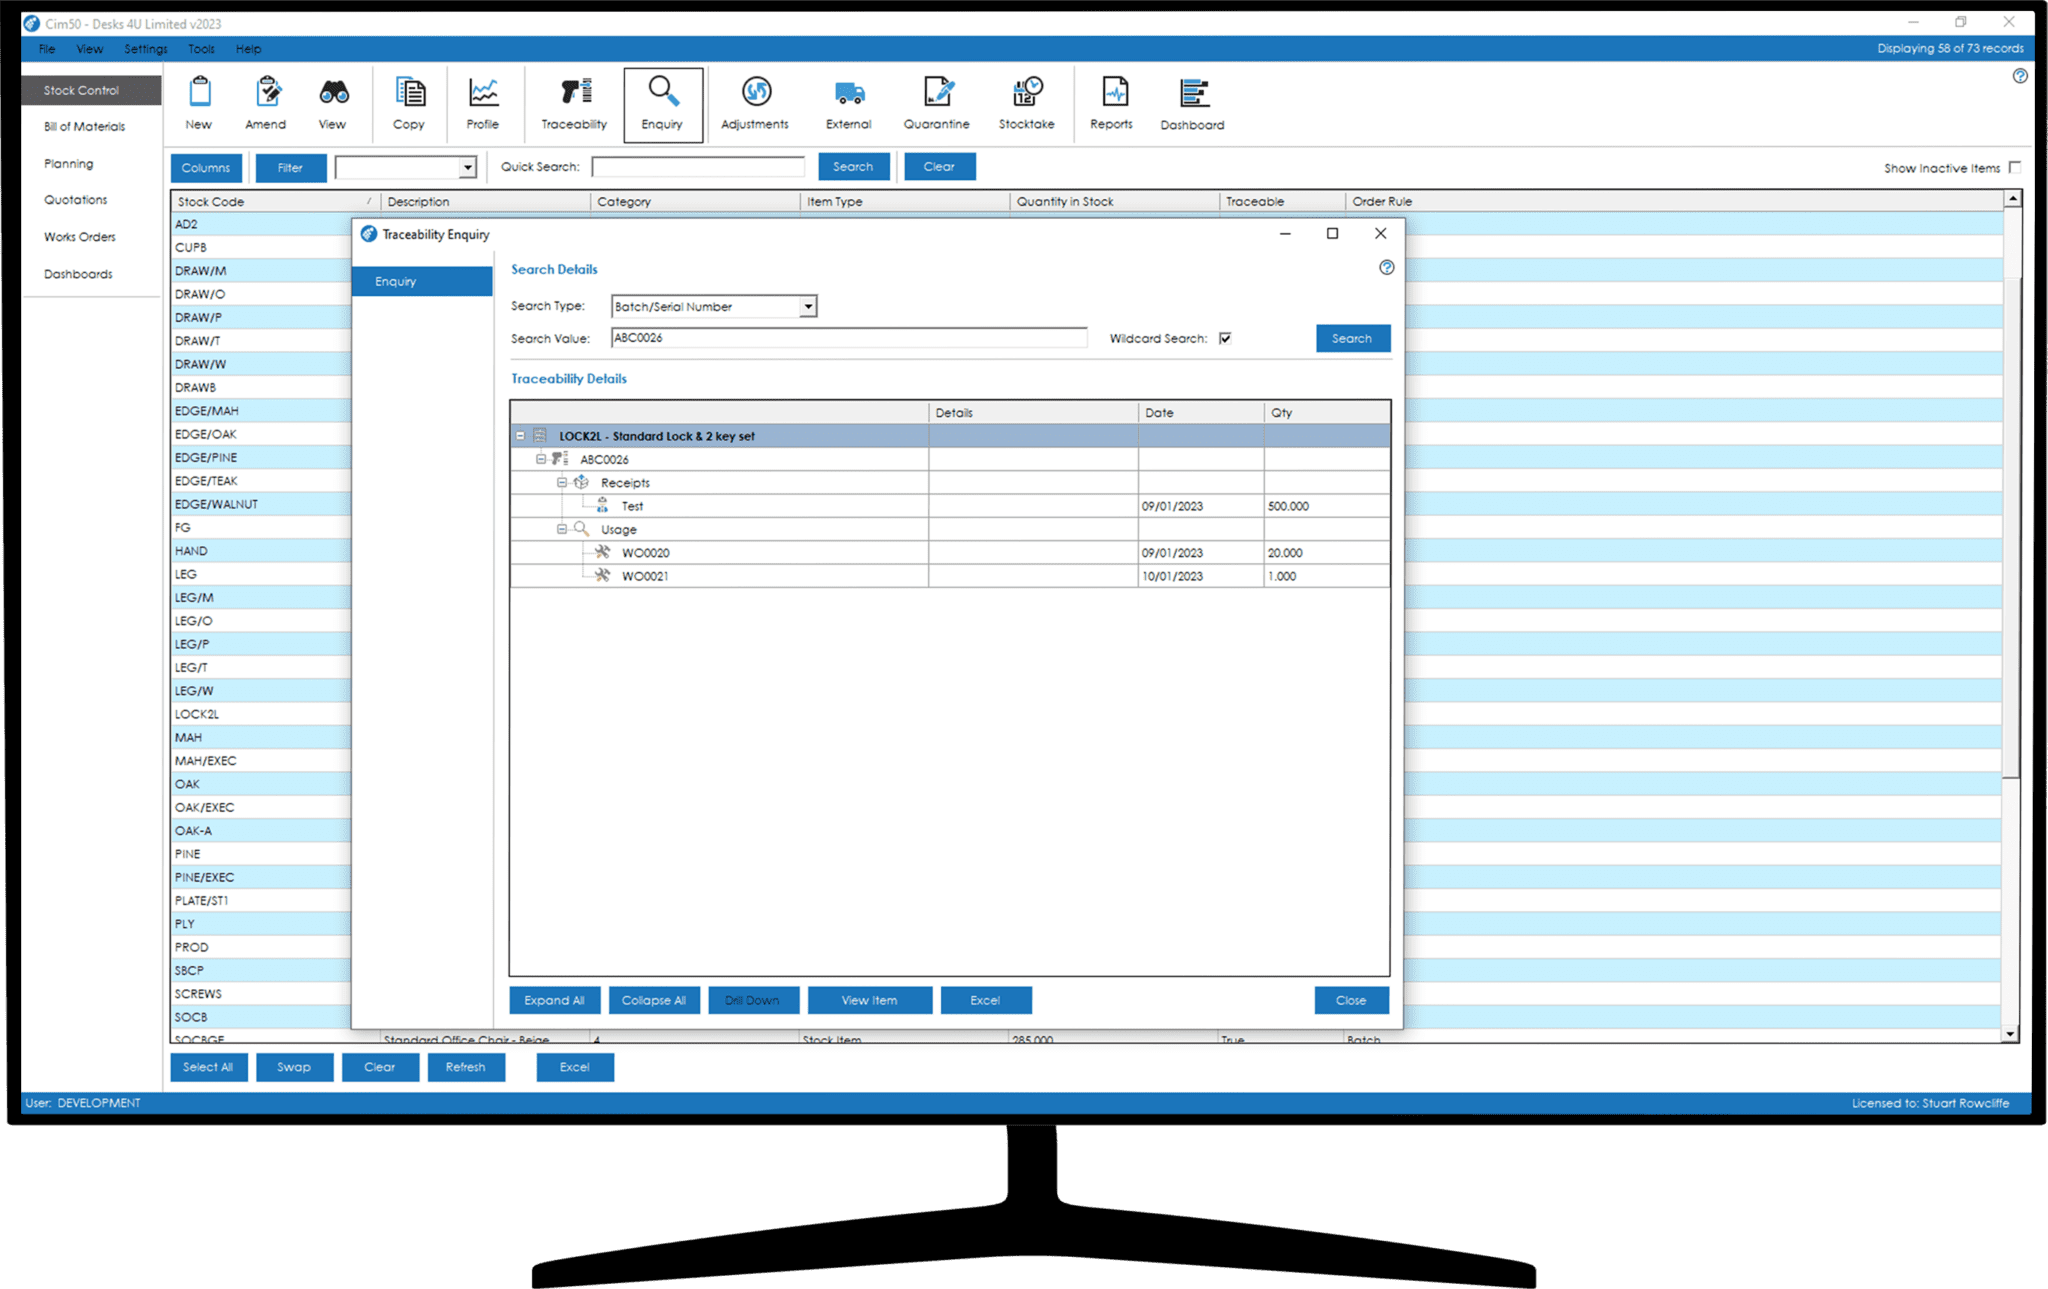Collapse the Receipts branch
2048x1289 pixels.
pyautogui.click(x=561, y=482)
